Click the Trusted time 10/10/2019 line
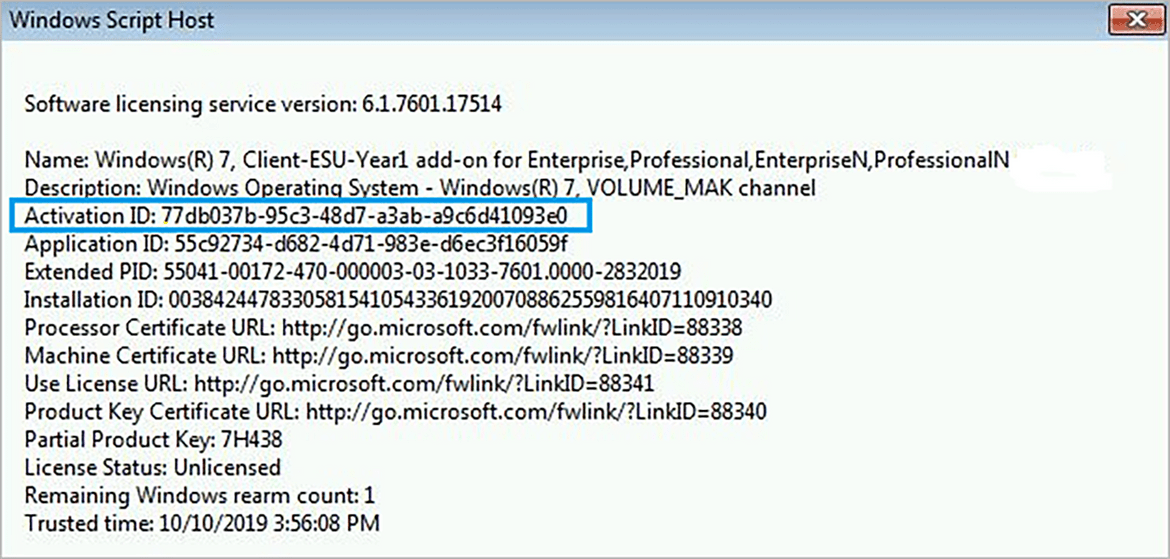The width and height of the screenshot is (1170, 559). pos(202,524)
